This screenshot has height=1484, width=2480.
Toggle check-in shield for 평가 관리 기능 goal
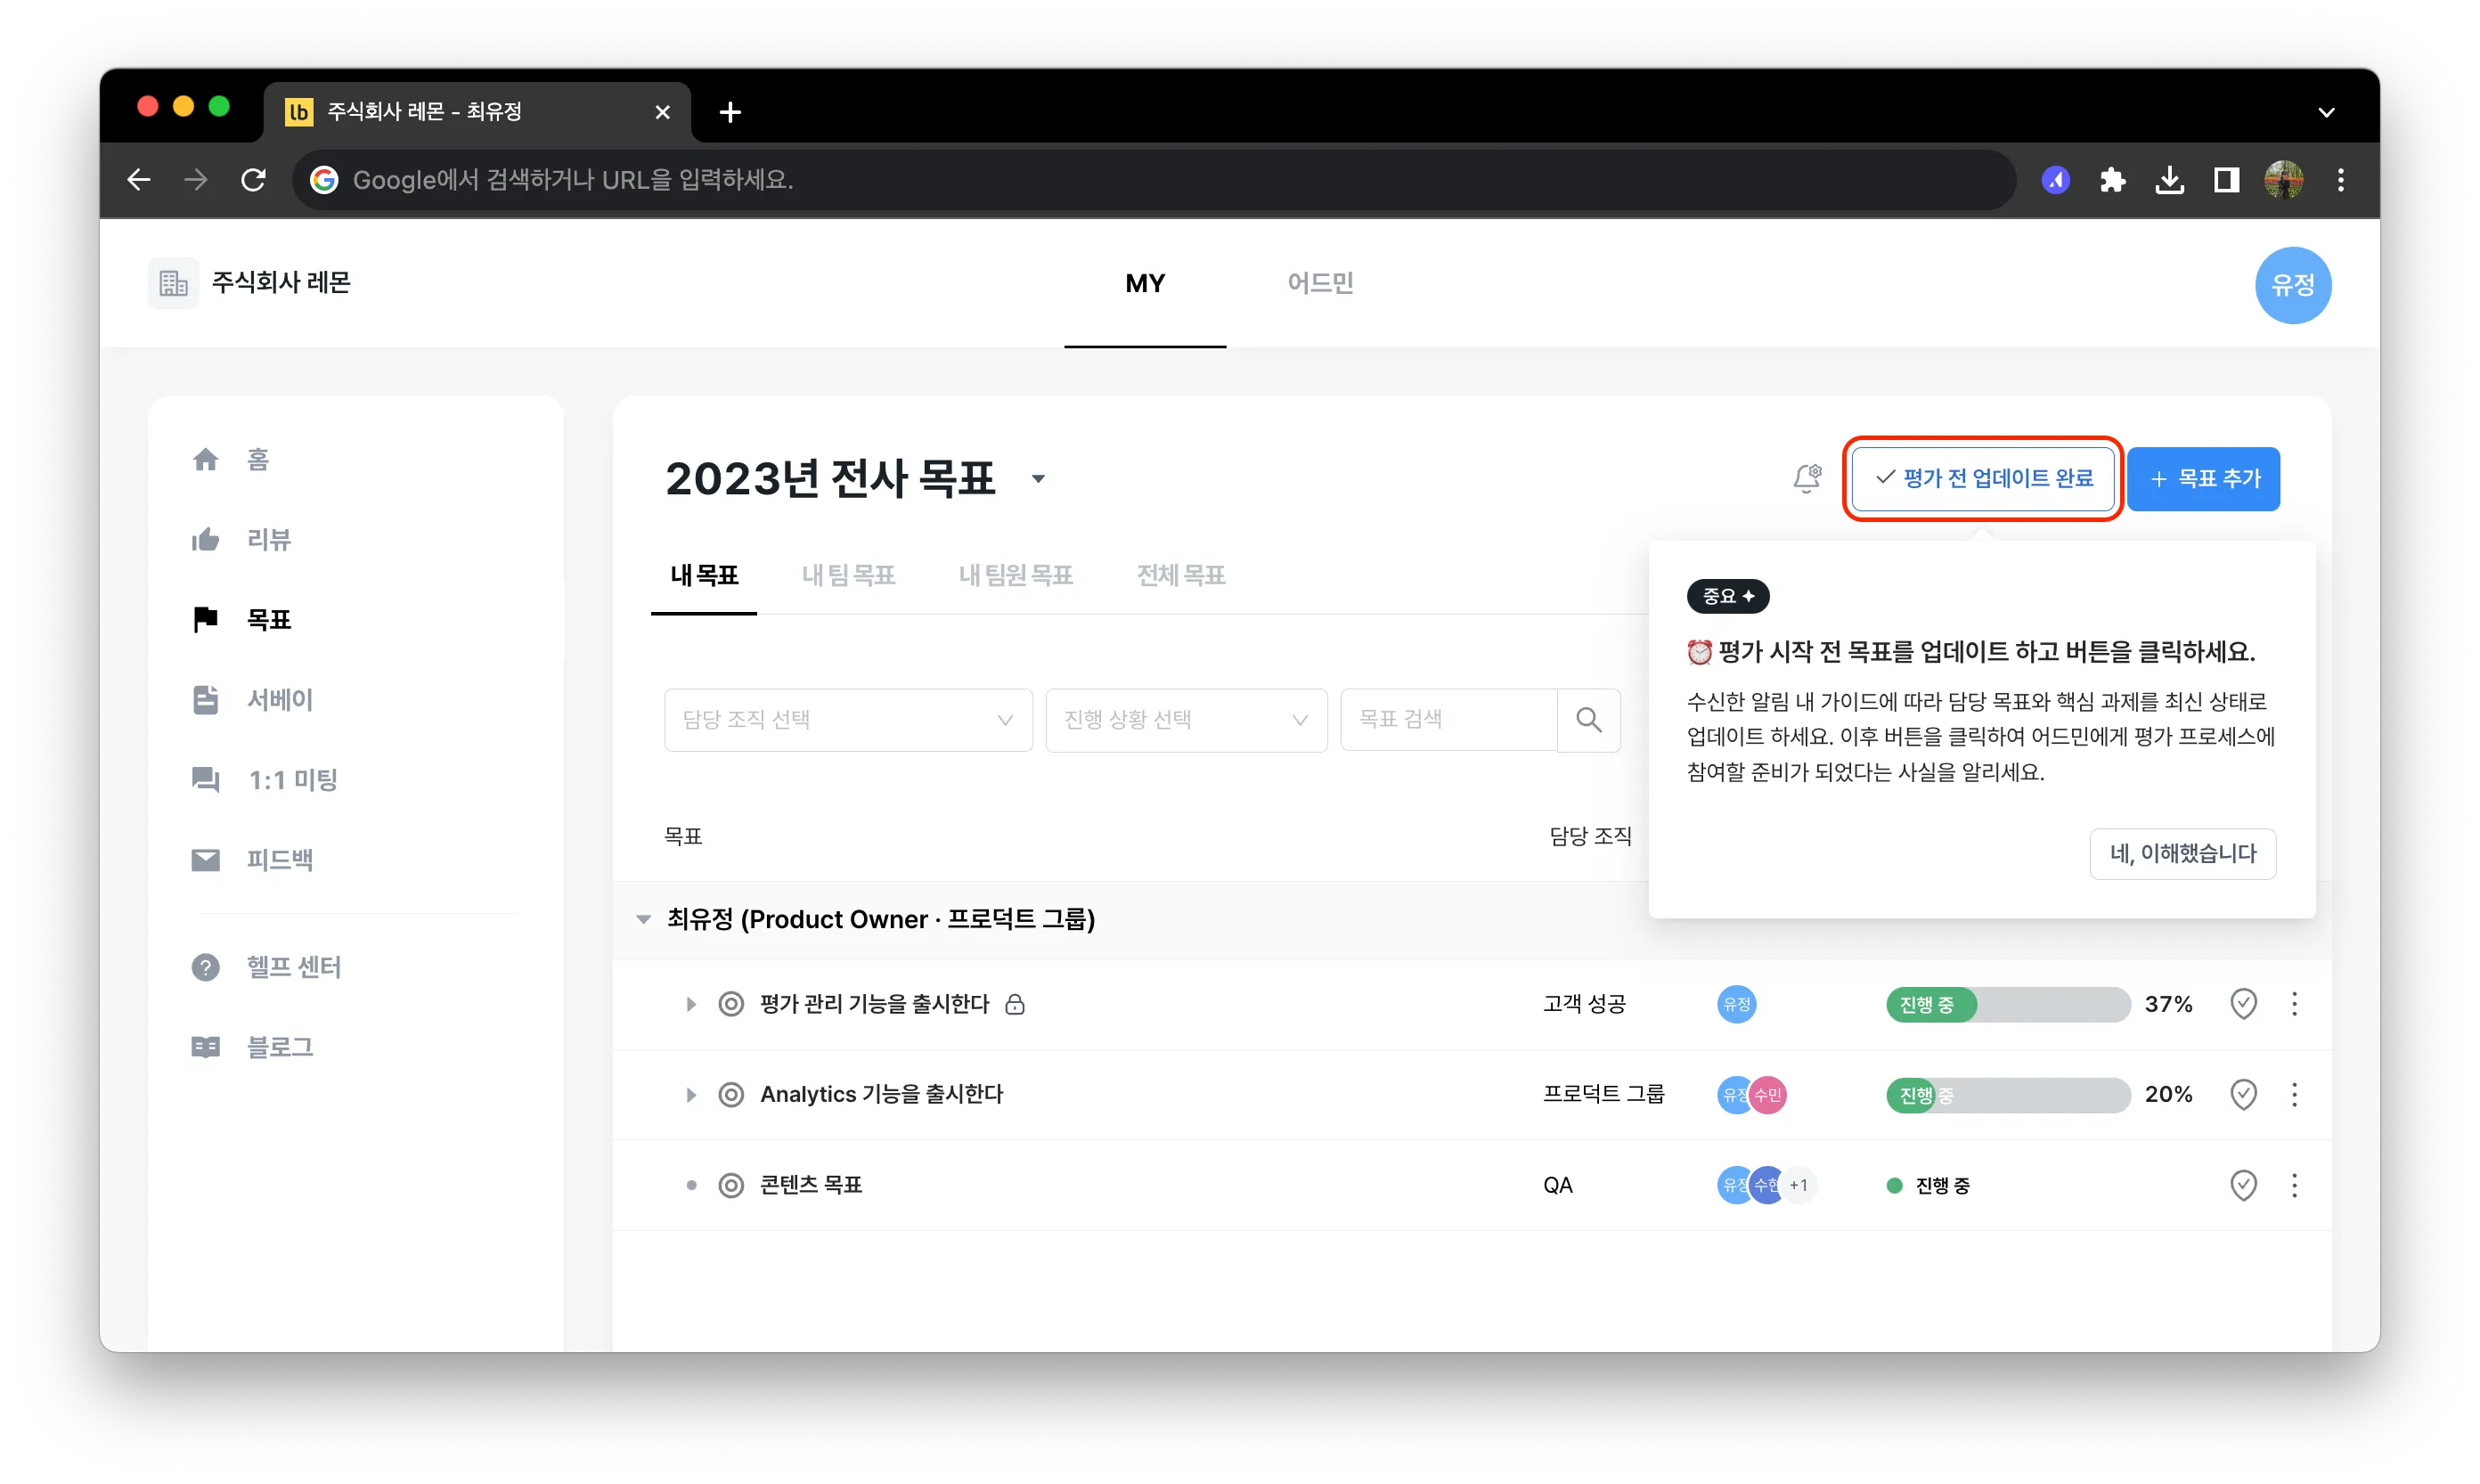2243,1003
